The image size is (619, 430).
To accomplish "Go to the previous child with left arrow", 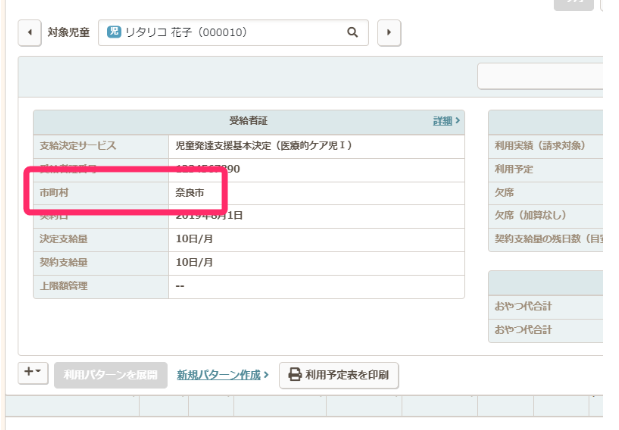I will pyautogui.click(x=28, y=32).
